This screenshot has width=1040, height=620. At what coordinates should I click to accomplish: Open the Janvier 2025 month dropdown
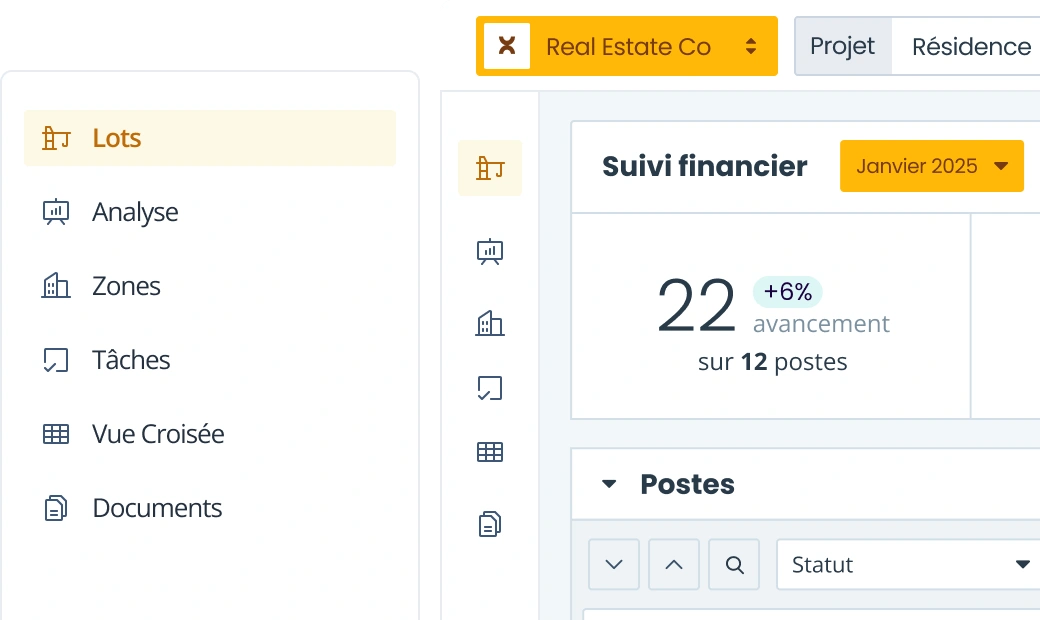point(932,166)
